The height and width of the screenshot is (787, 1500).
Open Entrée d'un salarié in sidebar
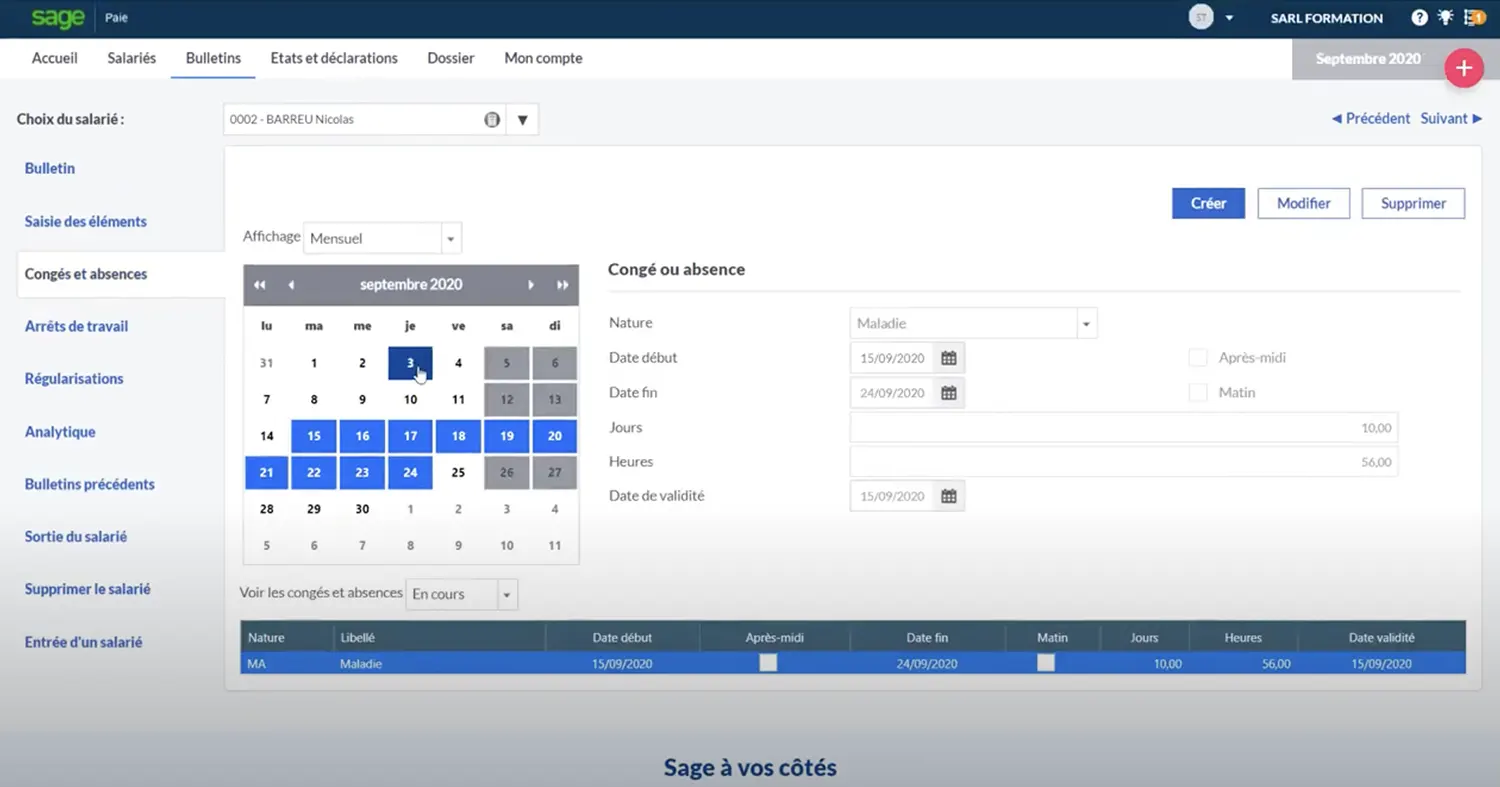[84, 642]
